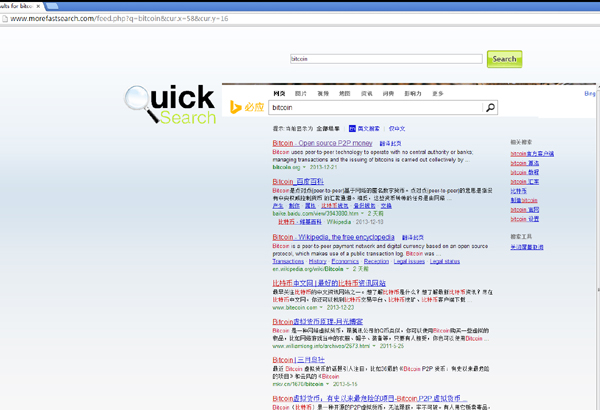Open the Bitcoin | 三月息社 result
The image size is (600, 410).
click(x=298, y=360)
